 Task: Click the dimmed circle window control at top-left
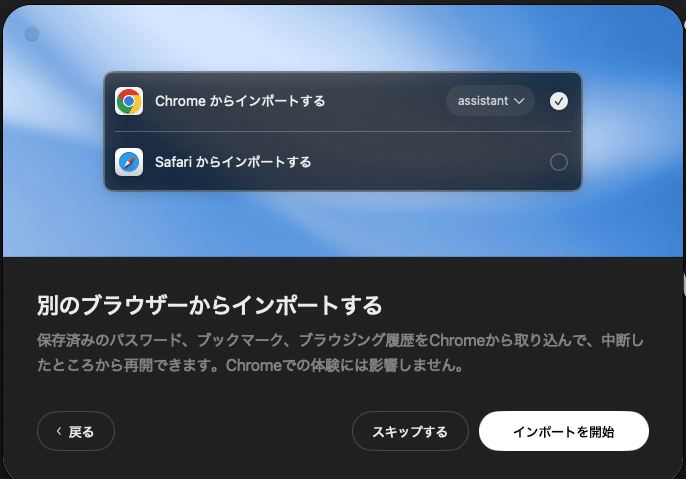[x=32, y=34]
